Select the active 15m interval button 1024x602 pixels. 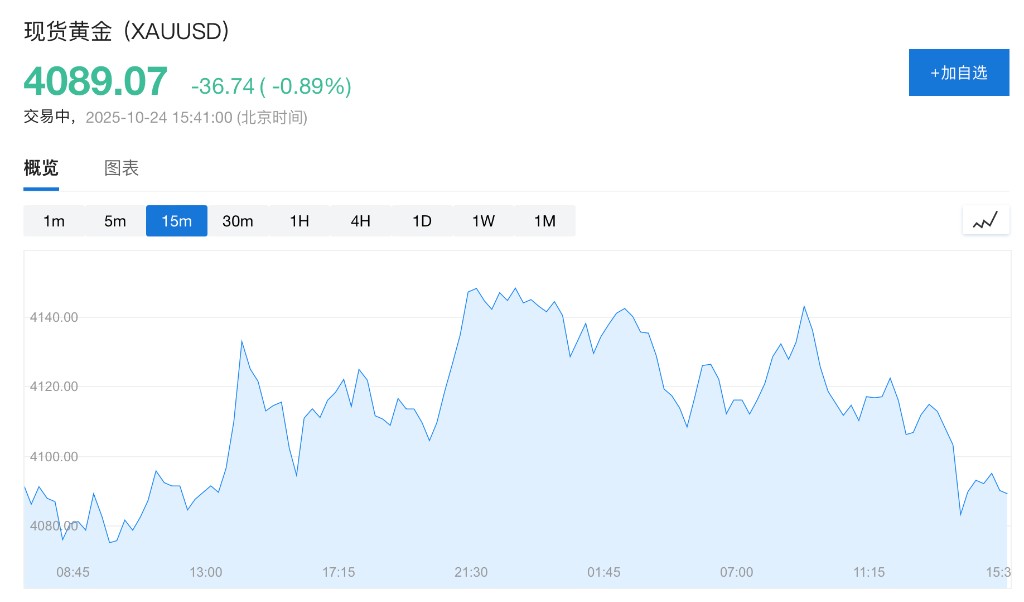pos(176,221)
